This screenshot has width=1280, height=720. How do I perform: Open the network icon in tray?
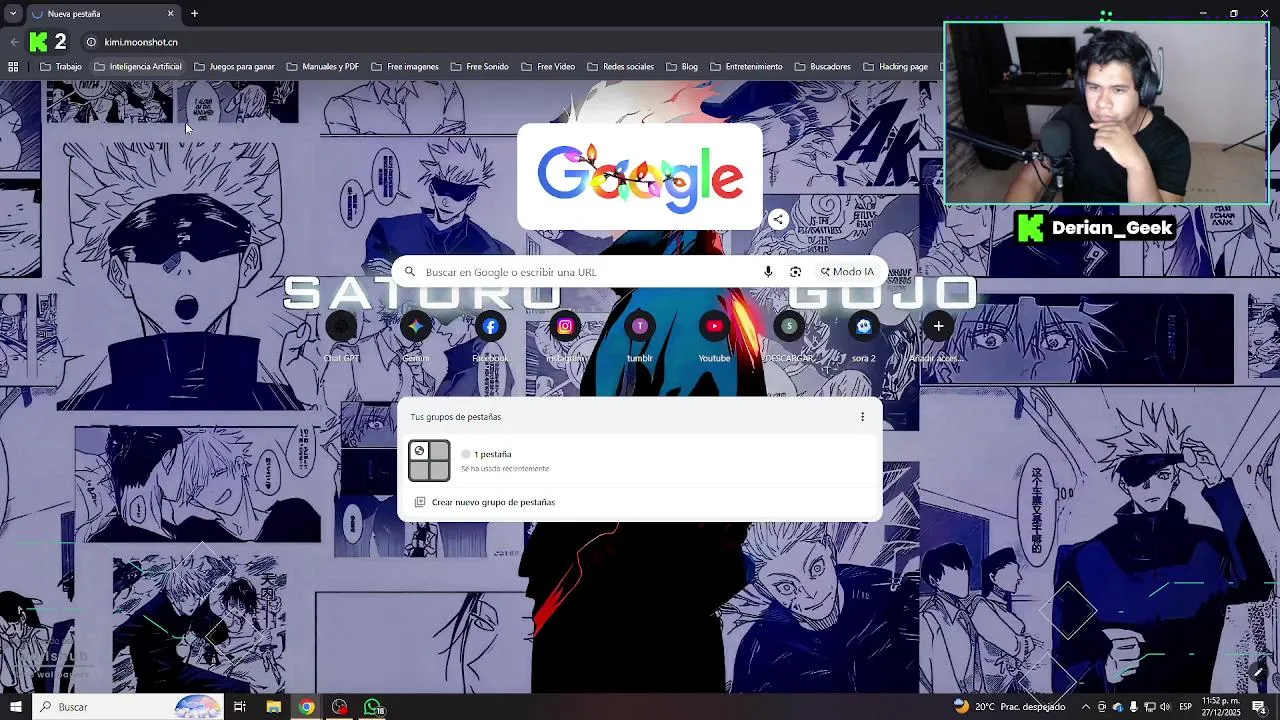tap(1149, 707)
